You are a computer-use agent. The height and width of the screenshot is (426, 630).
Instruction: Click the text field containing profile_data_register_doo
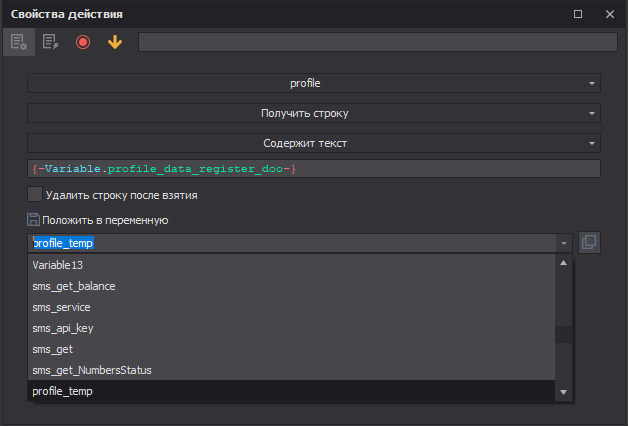point(313,169)
